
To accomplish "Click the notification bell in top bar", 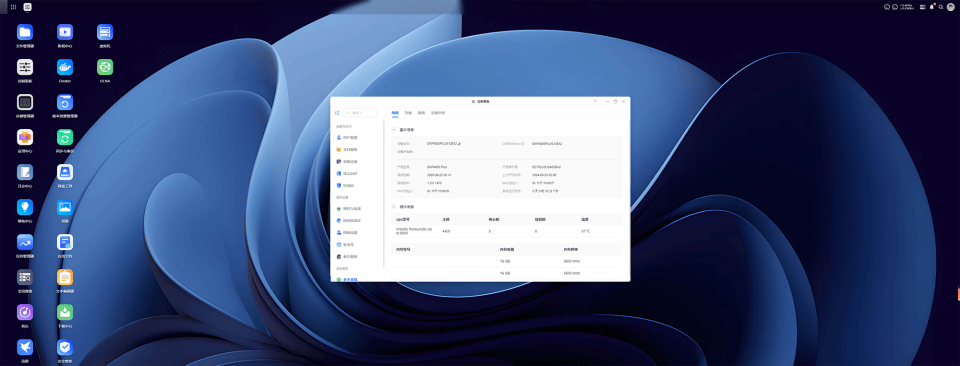I will point(932,7).
